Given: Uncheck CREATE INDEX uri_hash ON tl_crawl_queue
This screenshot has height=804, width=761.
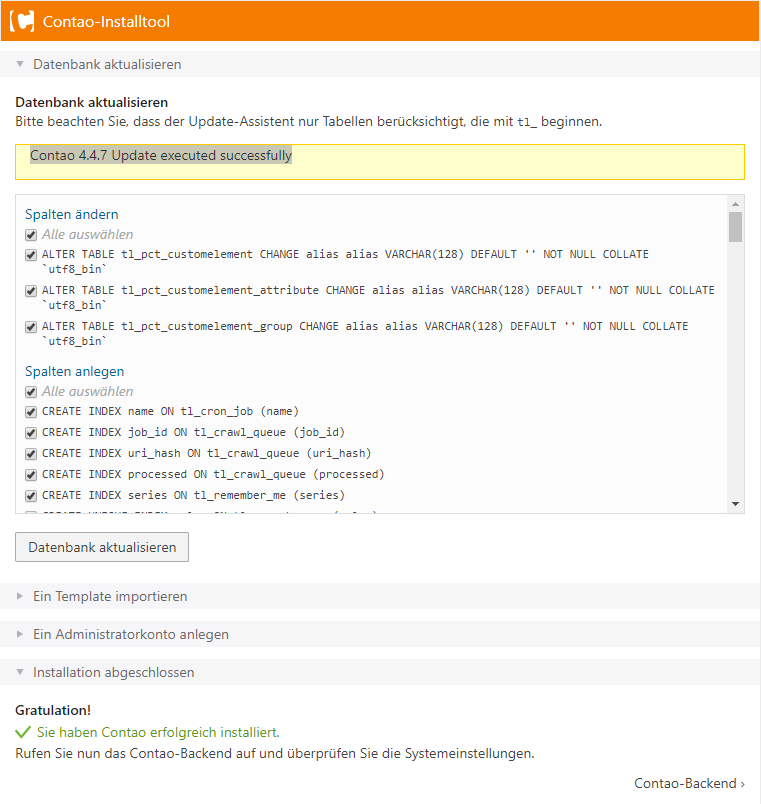Looking at the screenshot, I should click(x=31, y=454).
